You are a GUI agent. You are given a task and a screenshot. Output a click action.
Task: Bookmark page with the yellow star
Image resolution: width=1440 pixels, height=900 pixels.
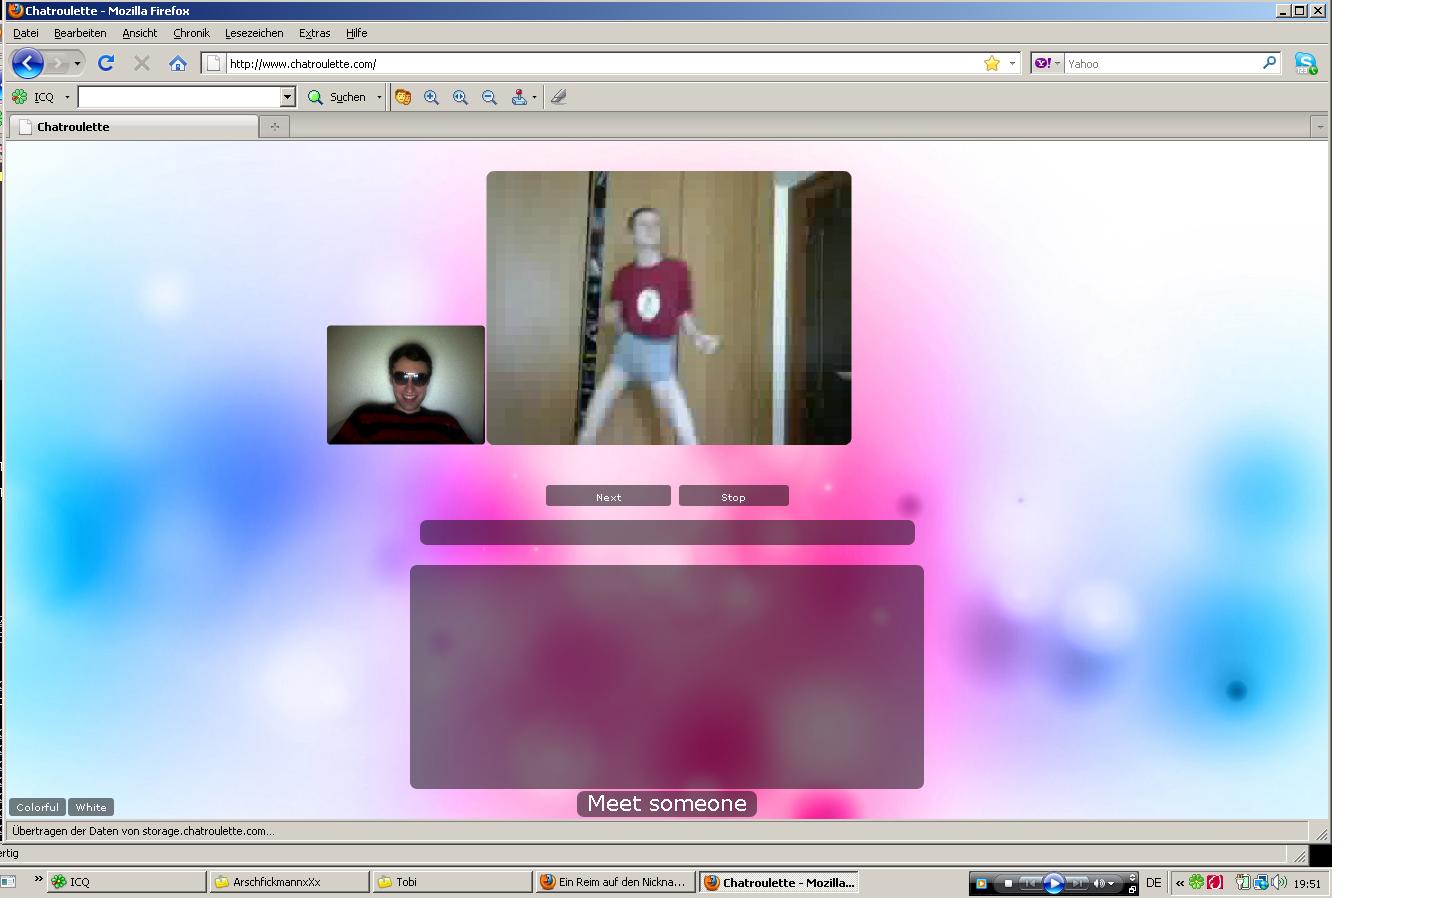tap(991, 63)
